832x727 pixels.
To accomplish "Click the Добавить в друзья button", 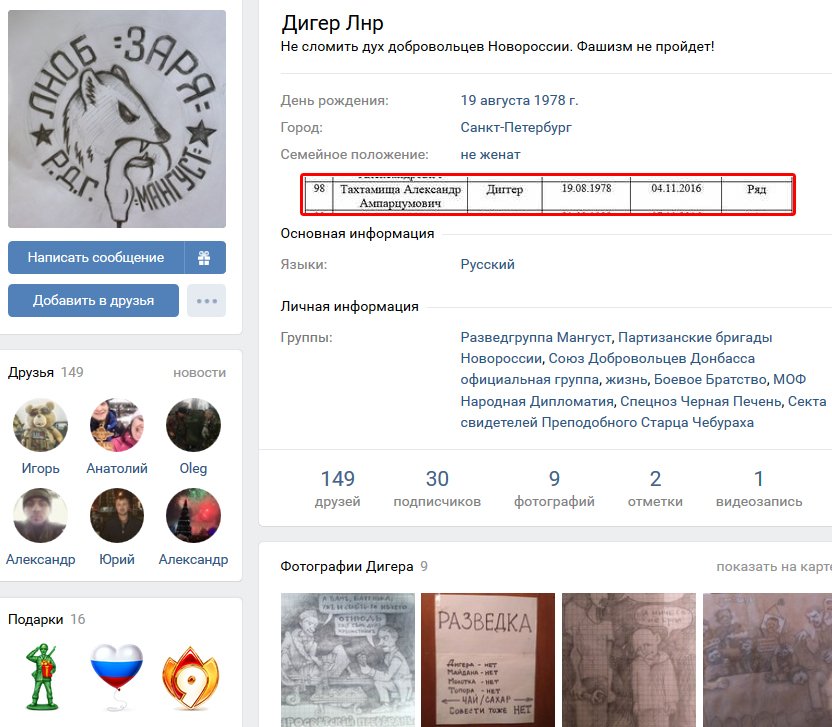I will (x=93, y=301).
